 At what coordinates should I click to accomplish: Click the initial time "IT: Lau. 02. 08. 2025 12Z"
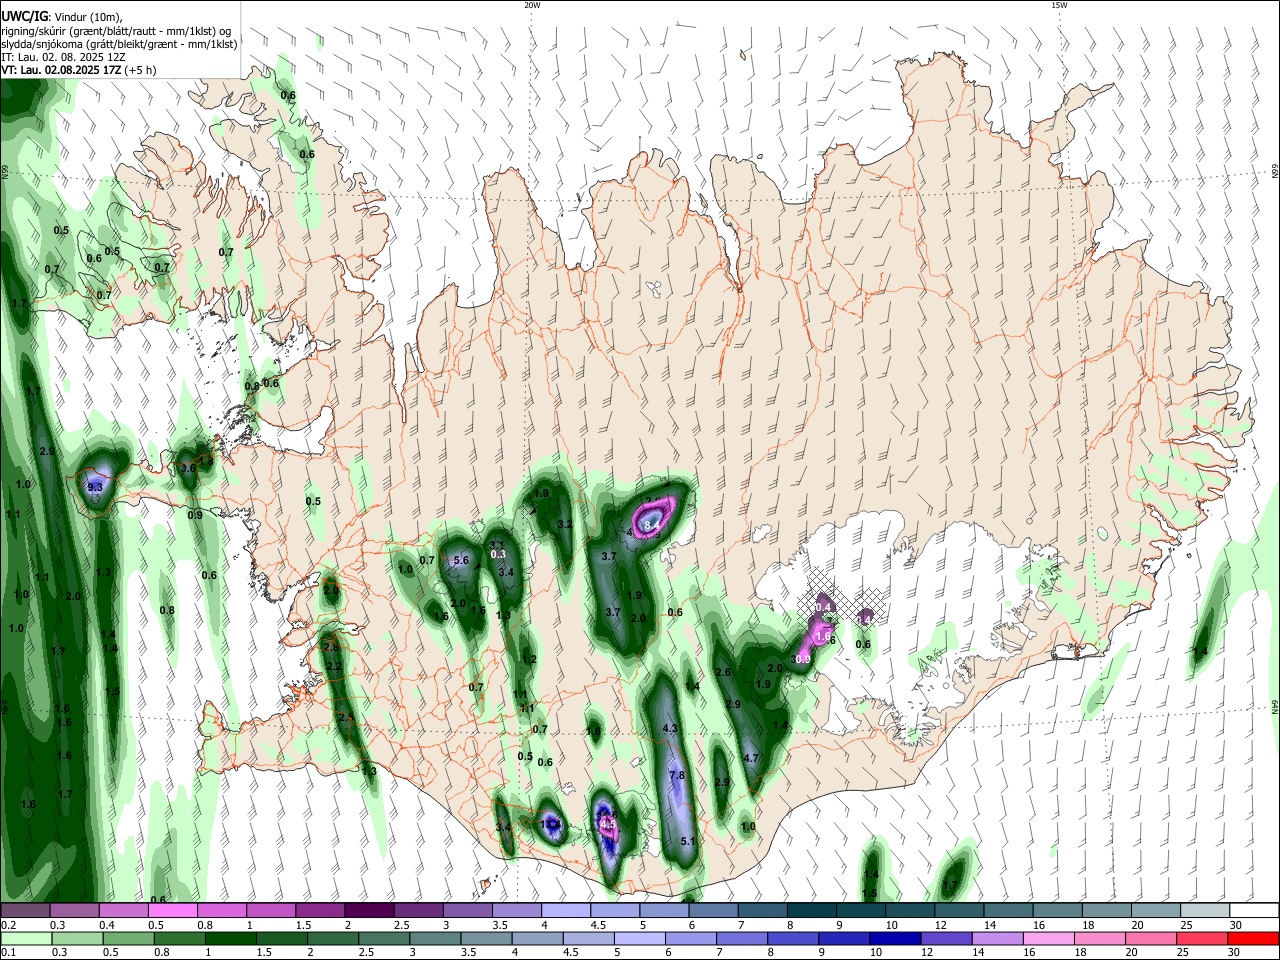coord(63,57)
